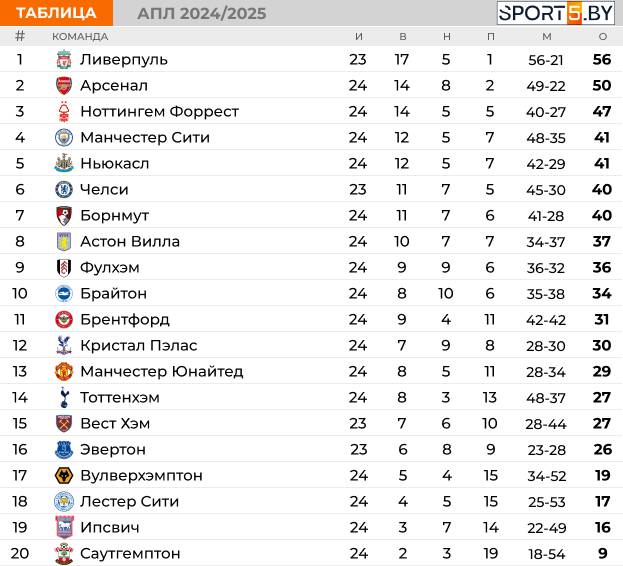The width and height of the screenshot is (623, 566).
Task: Select the Nottingham Forest tree logo
Action: click(x=64, y=112)
